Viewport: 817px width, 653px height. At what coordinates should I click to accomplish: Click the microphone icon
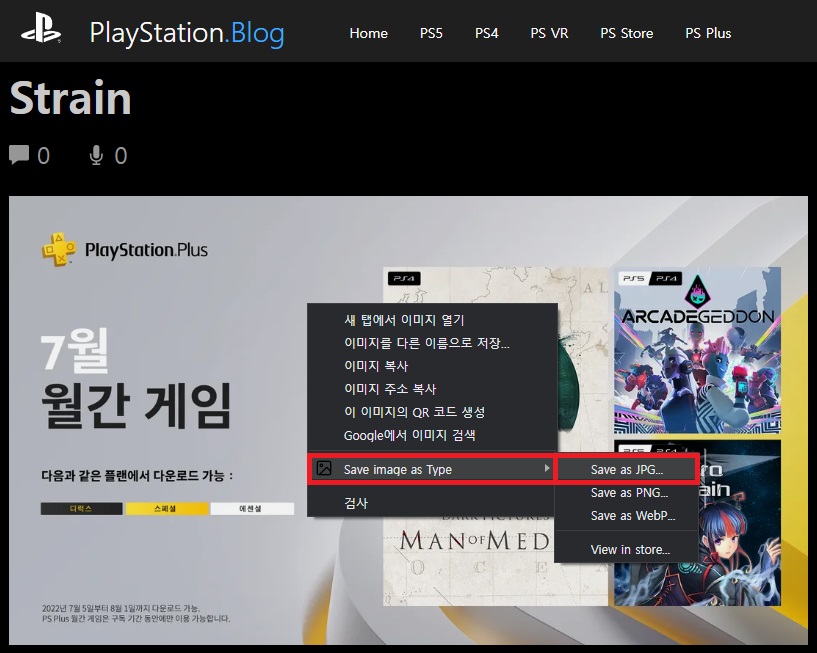(x=96, y=155)
